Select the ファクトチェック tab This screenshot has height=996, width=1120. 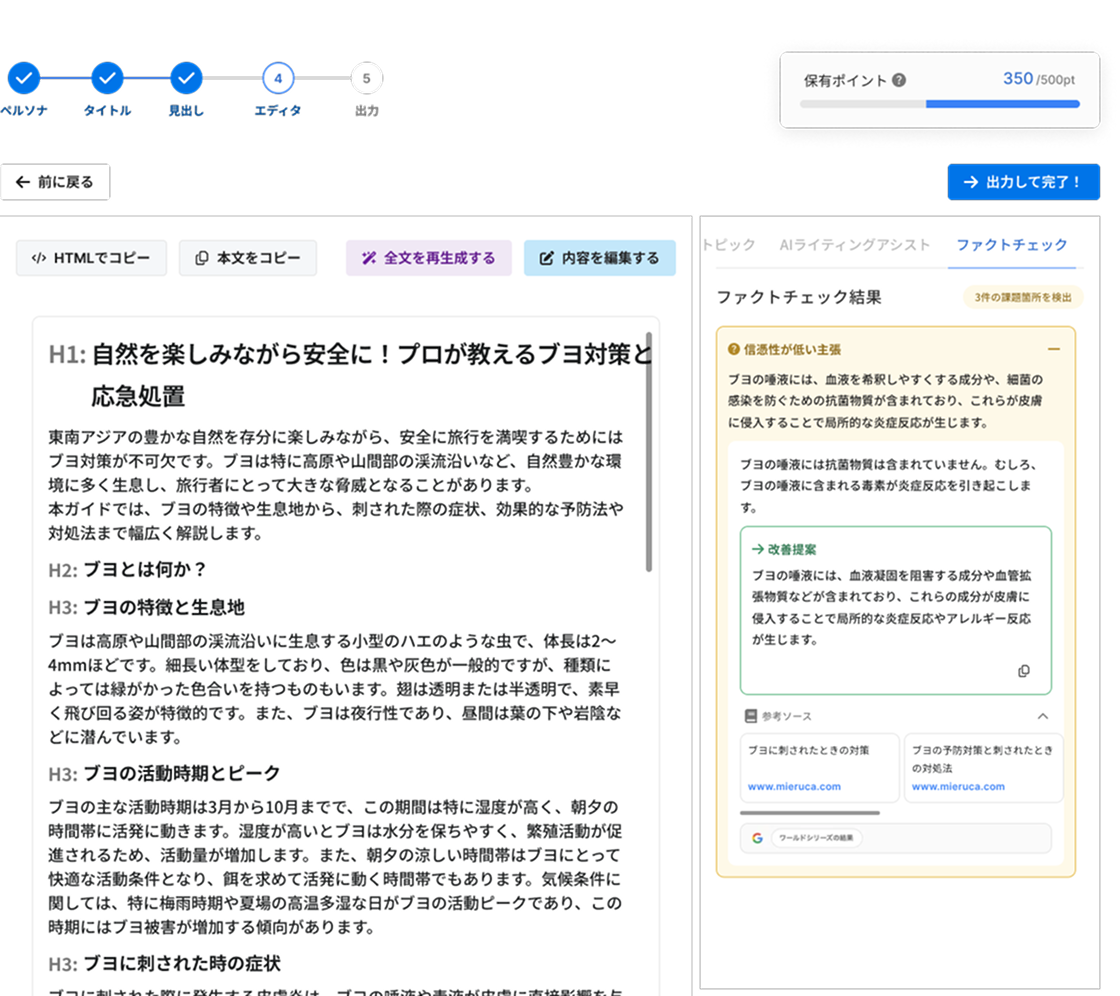(x=1011, y=244)
